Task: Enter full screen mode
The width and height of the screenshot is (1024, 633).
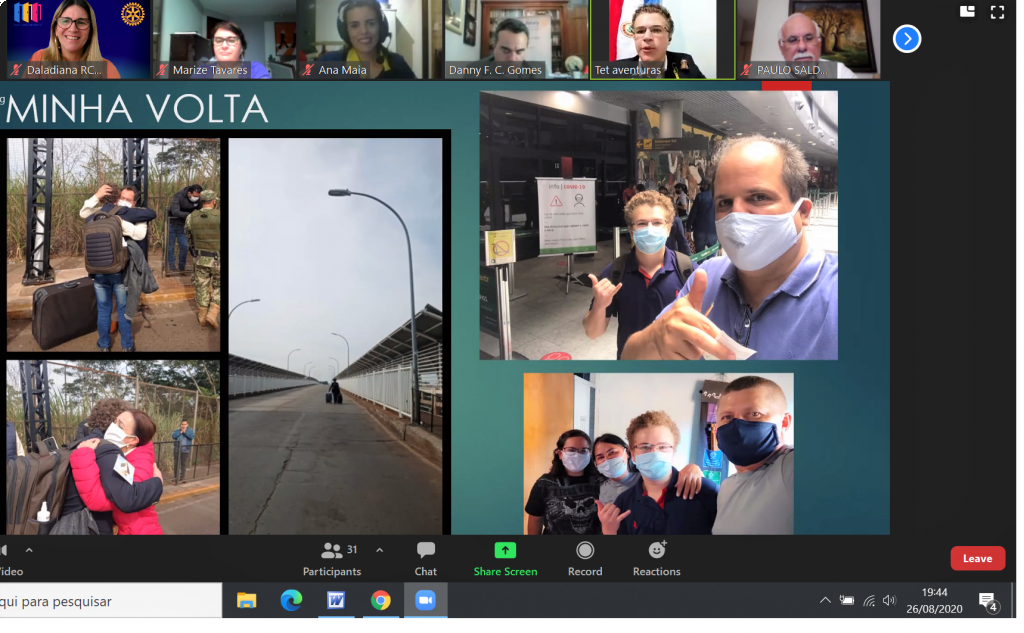Action: click(997, 12)
